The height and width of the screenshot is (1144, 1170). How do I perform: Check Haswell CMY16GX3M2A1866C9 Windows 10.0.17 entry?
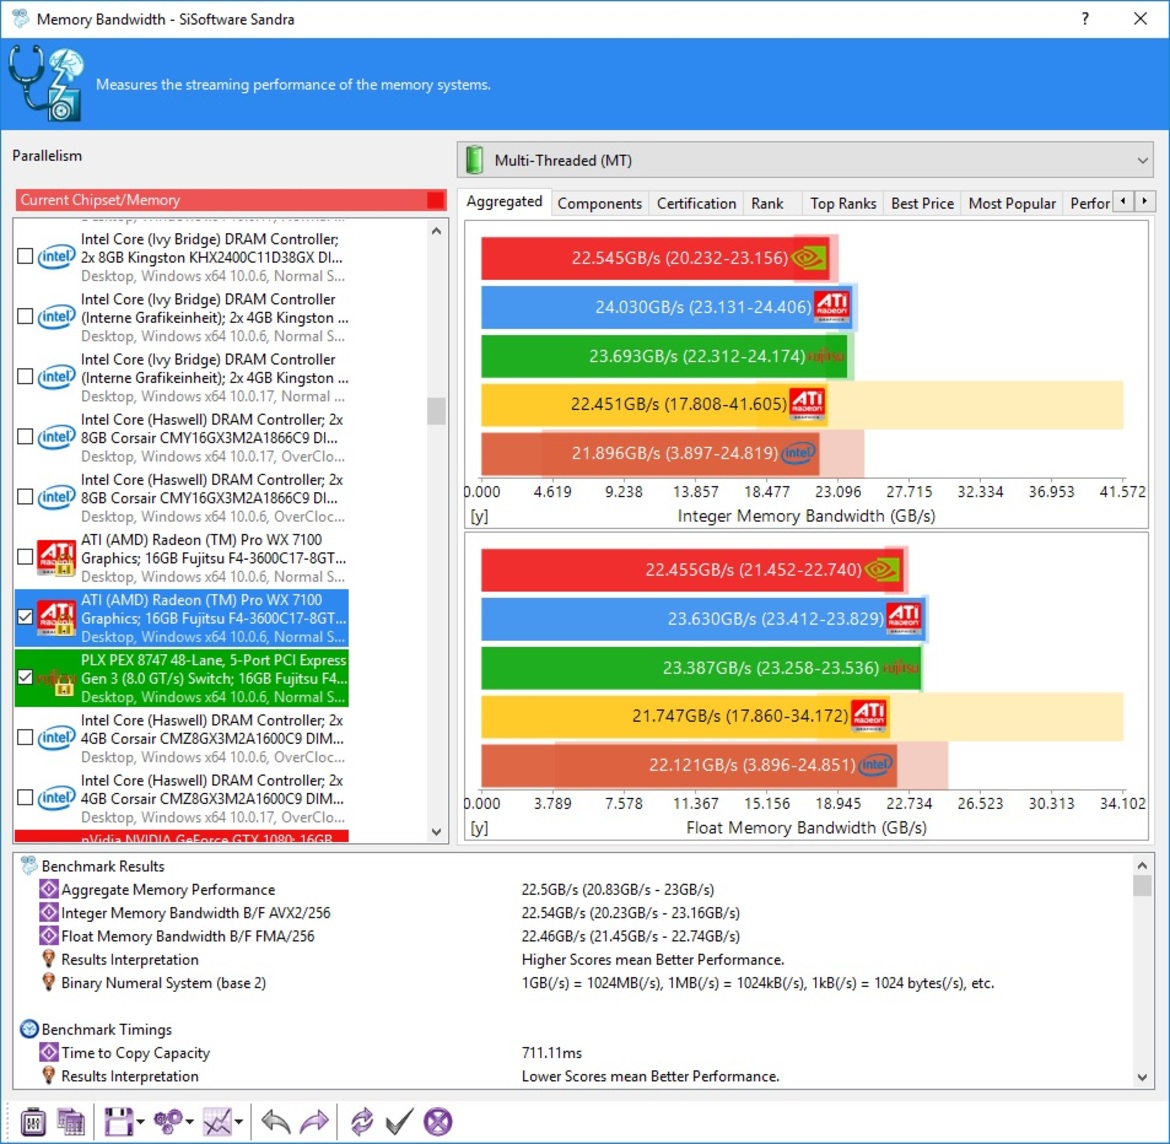[x=25, y=437]
